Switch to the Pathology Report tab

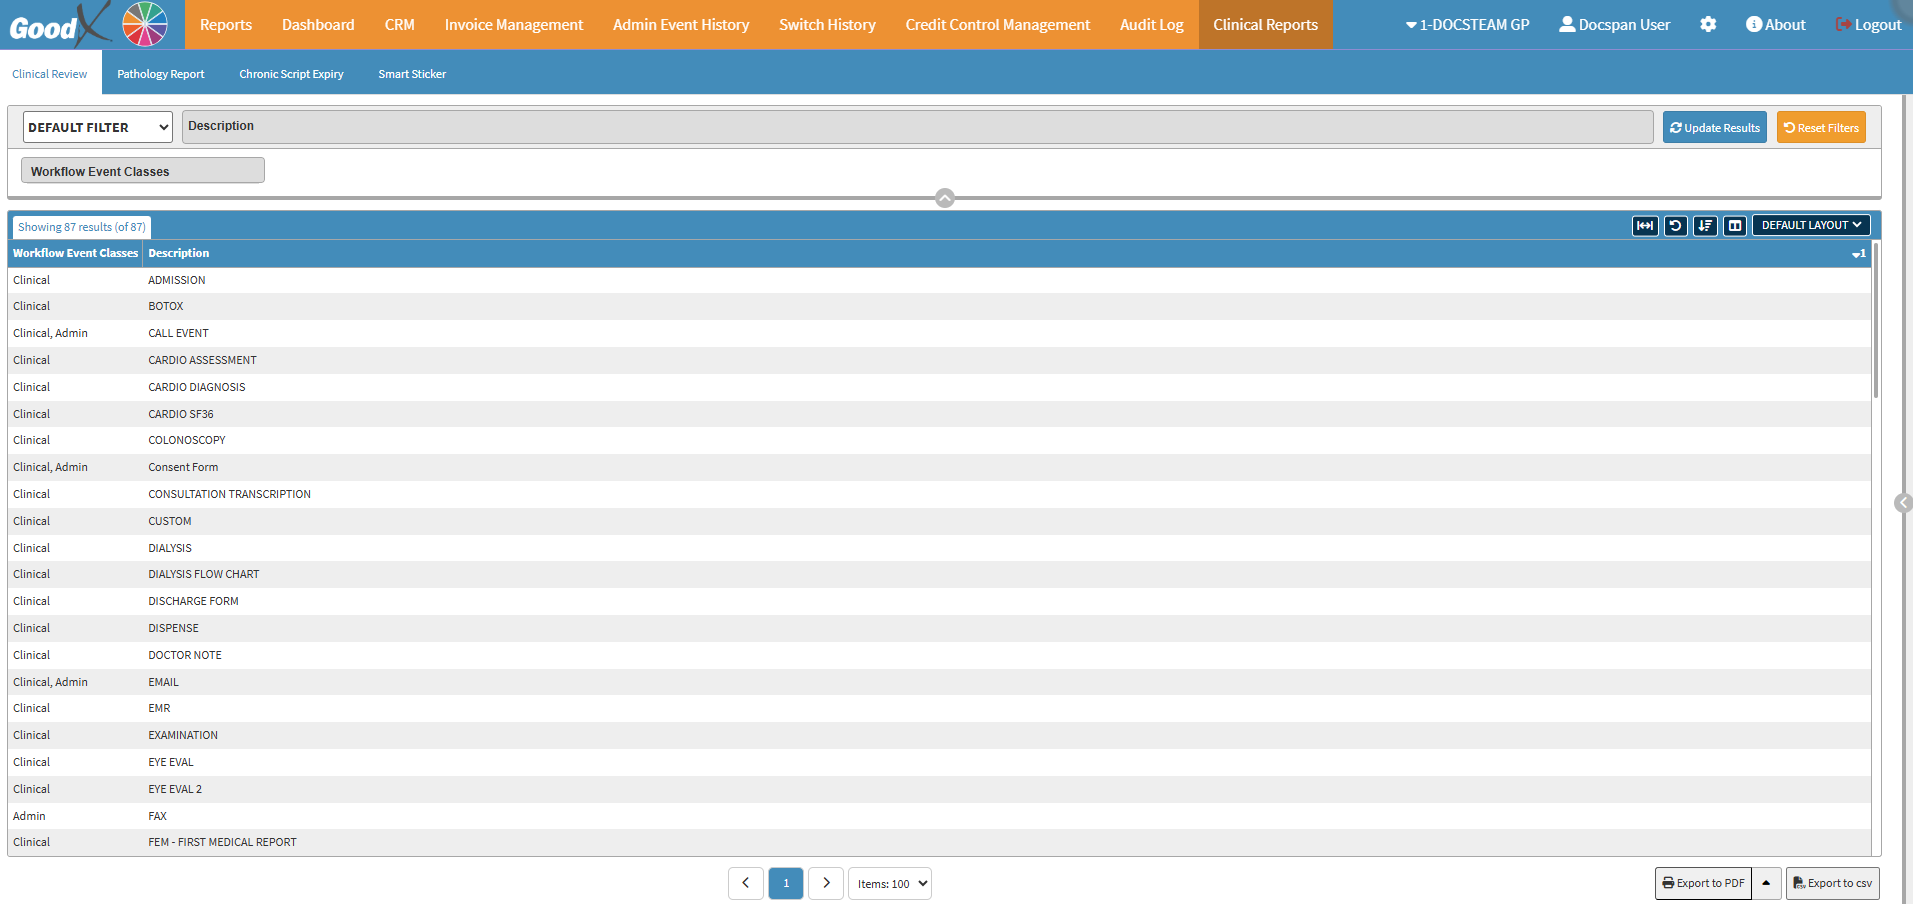point(160,74)
